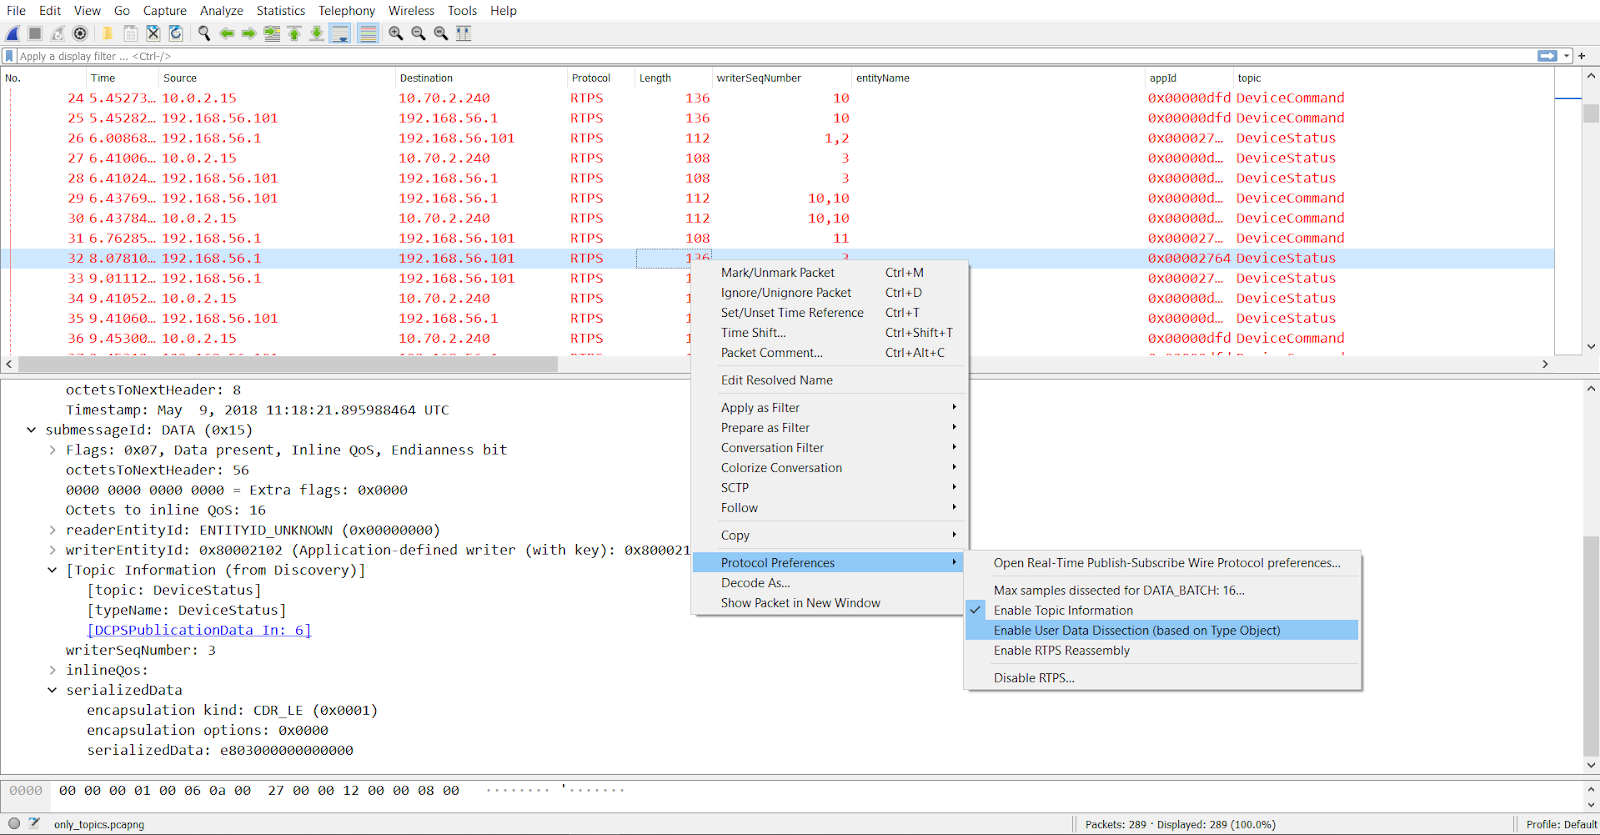The width and height of the screenshot is (1600, 835).
Task: Go to a specified packet
Action: [x=272, y=33]
